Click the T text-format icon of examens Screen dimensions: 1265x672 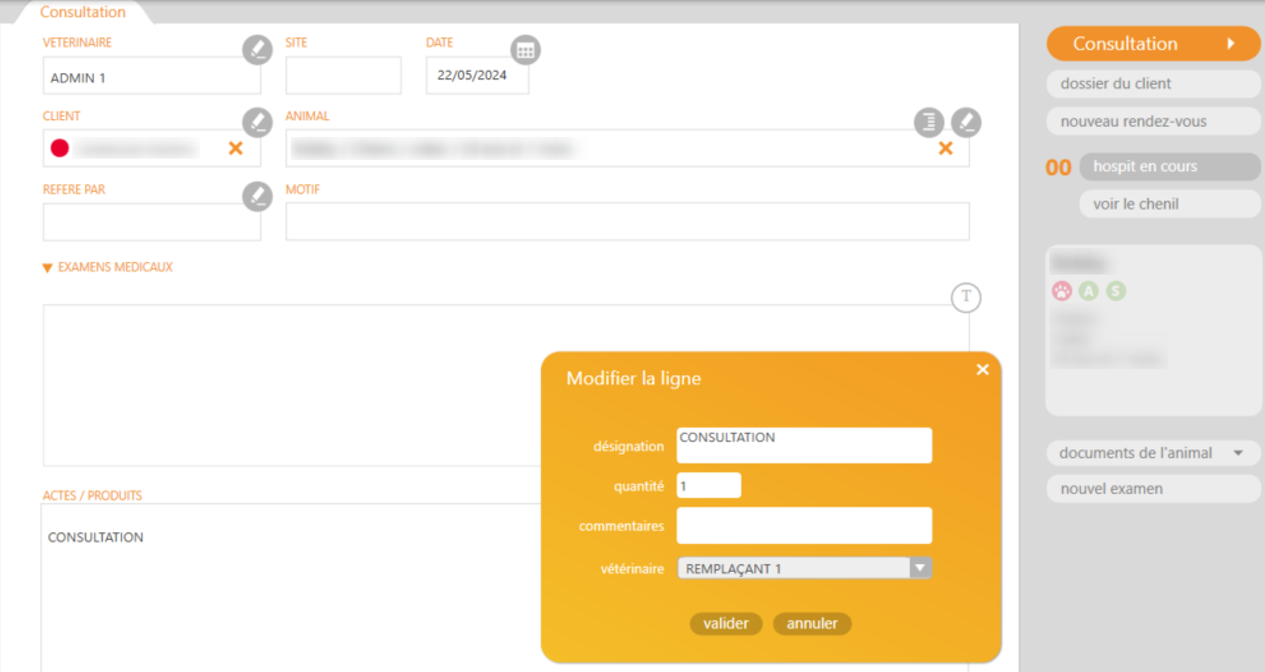click(x=966, y=297)
